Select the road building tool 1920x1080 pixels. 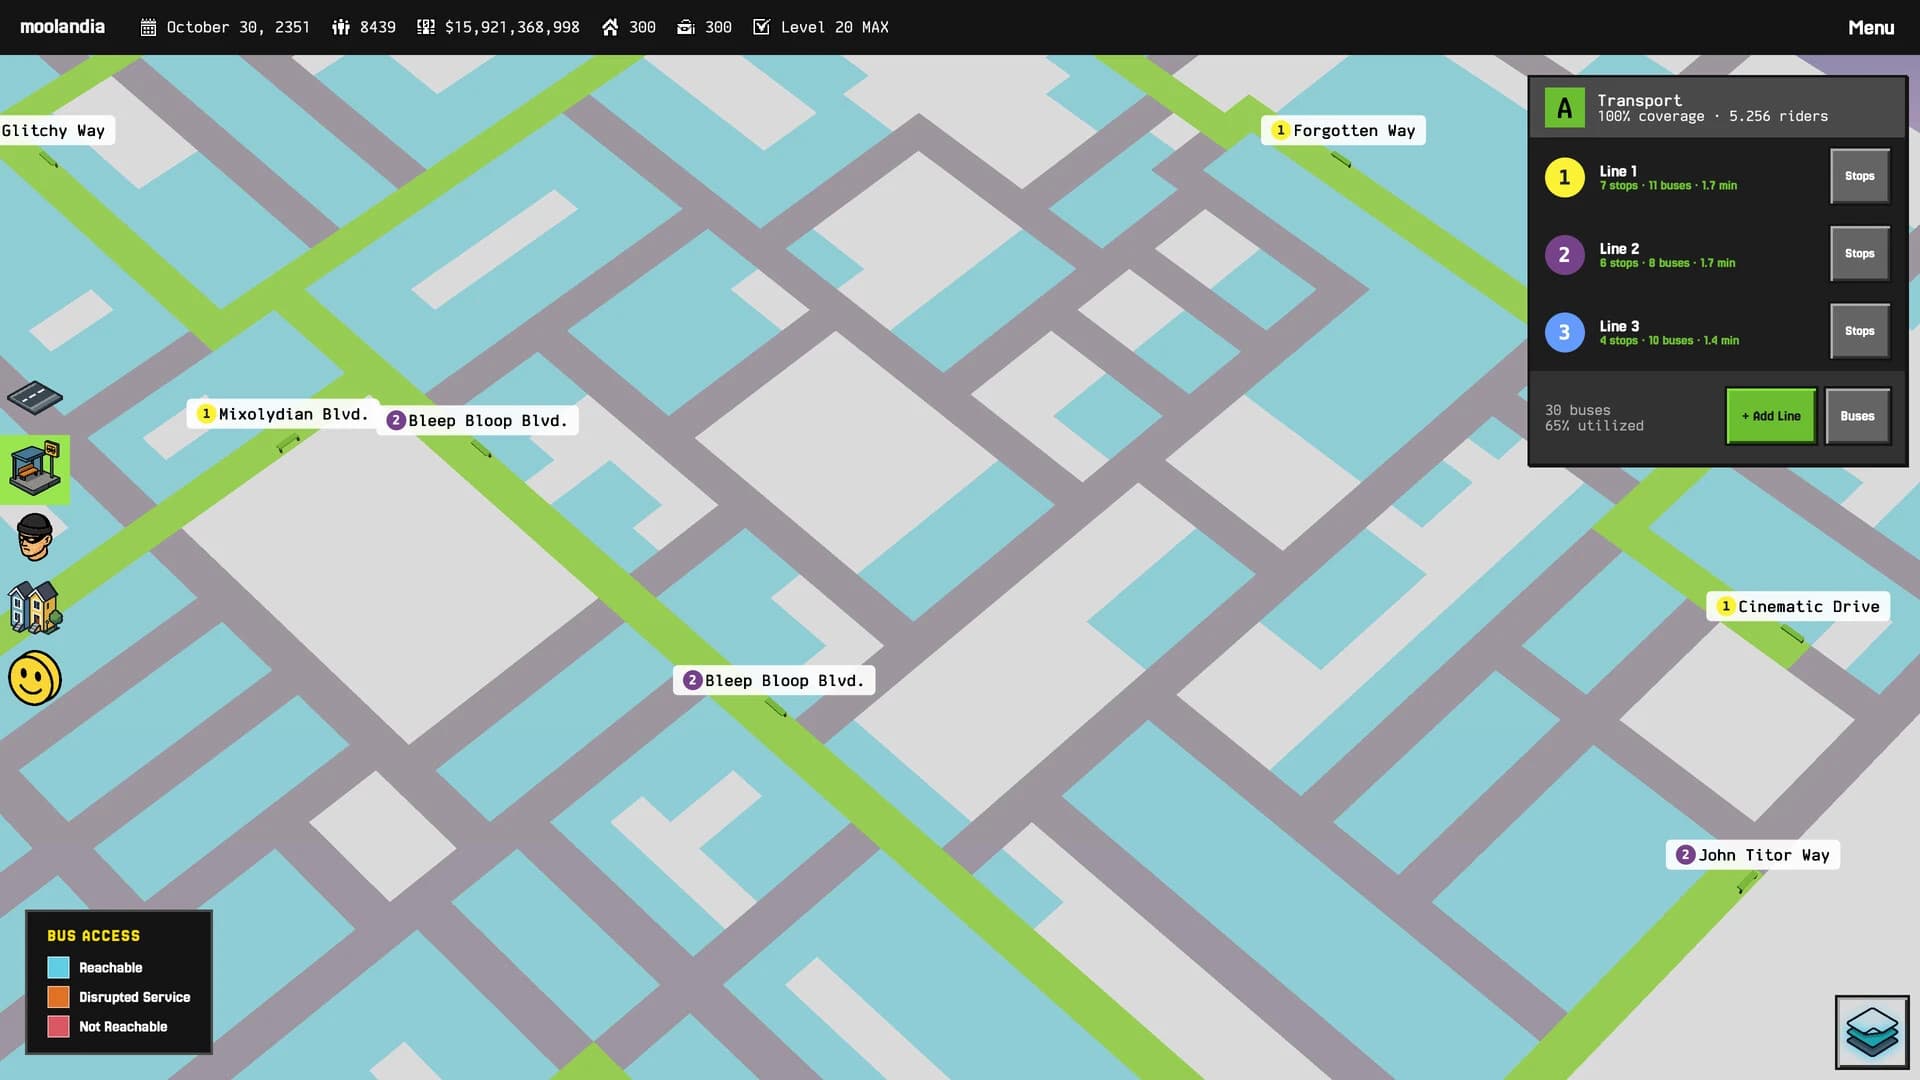tap(35, 399)
